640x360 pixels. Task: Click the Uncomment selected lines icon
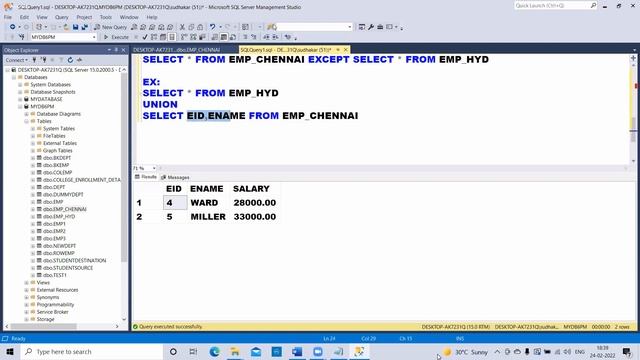tap(254, 37)
